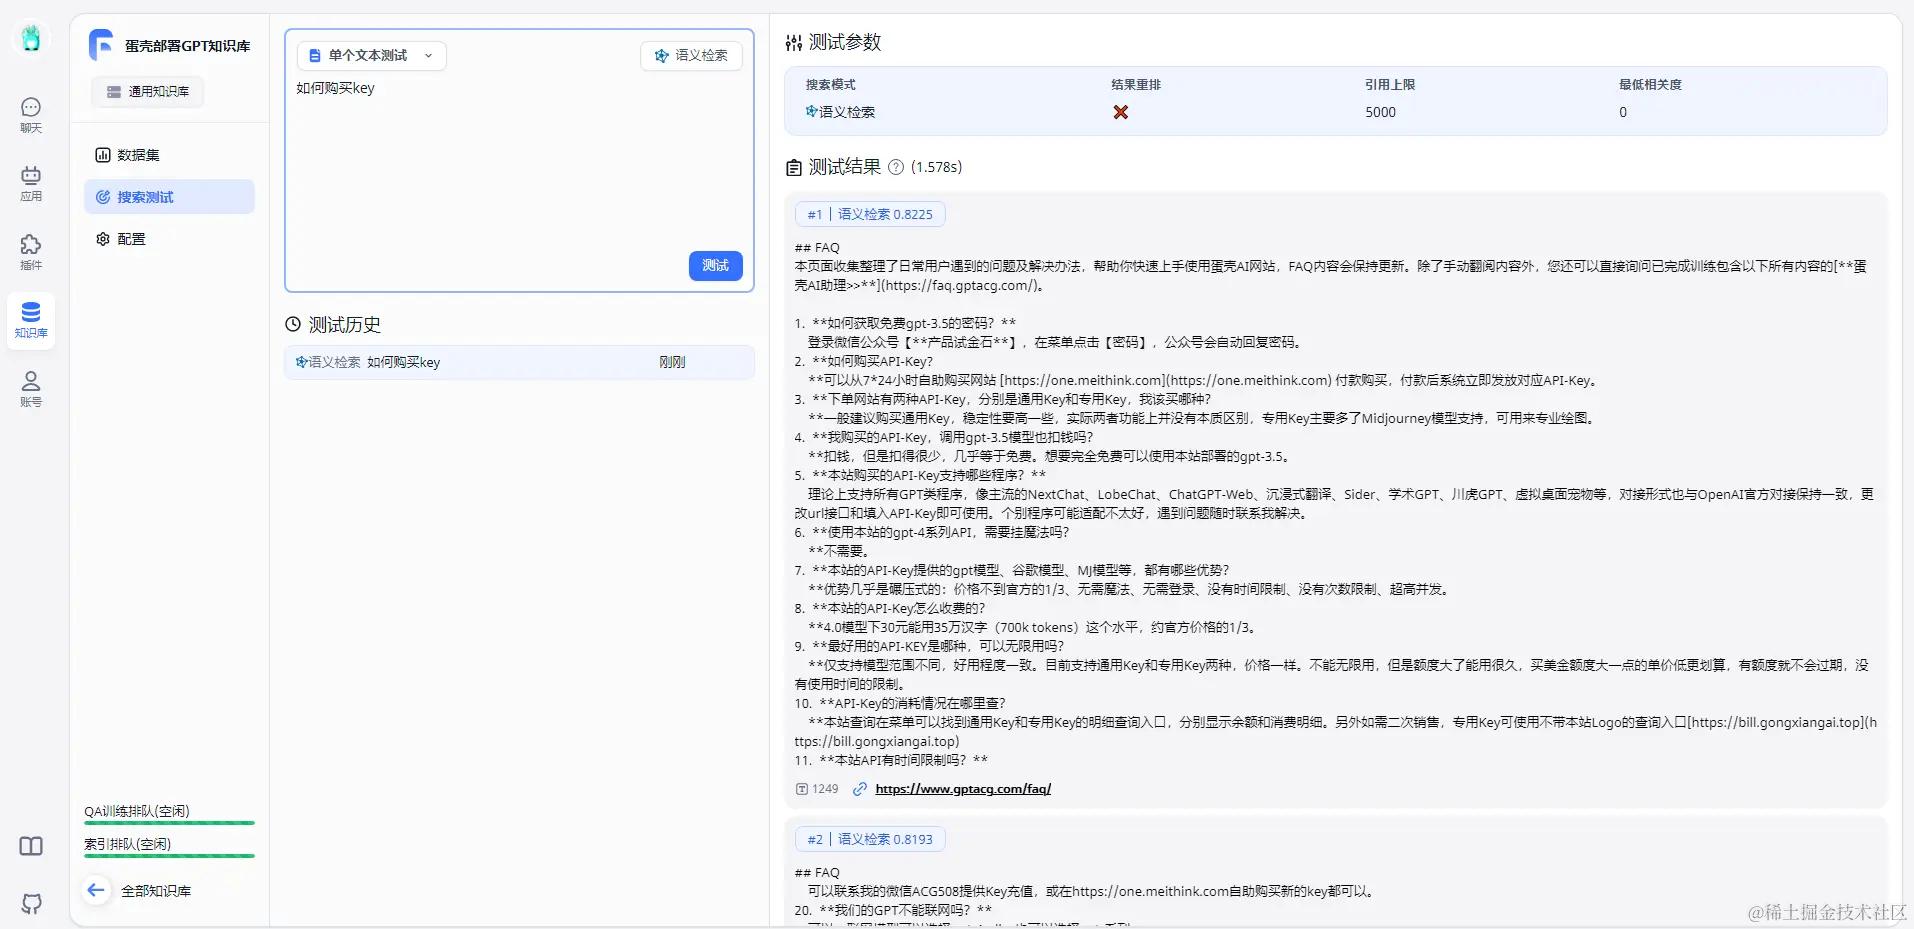Select the 应用 applications icon in sidebar

click(31, 184)
